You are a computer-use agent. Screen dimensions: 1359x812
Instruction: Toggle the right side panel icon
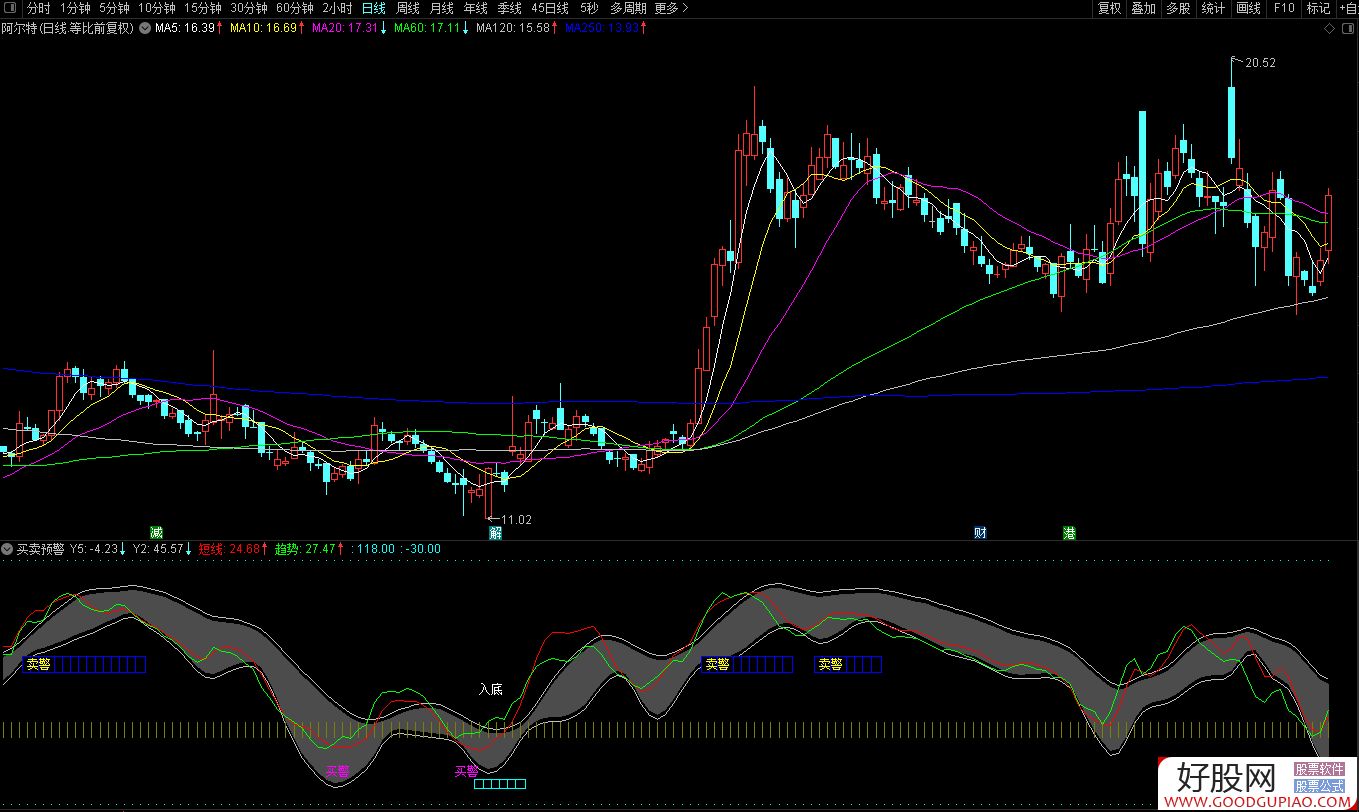(1347, 29)
